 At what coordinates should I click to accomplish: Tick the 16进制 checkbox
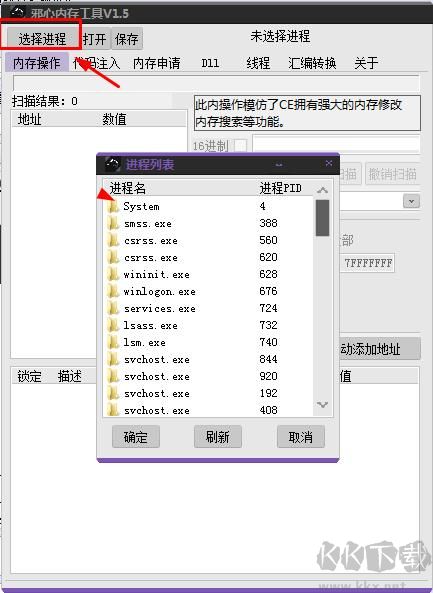click(x=241, y=146)
